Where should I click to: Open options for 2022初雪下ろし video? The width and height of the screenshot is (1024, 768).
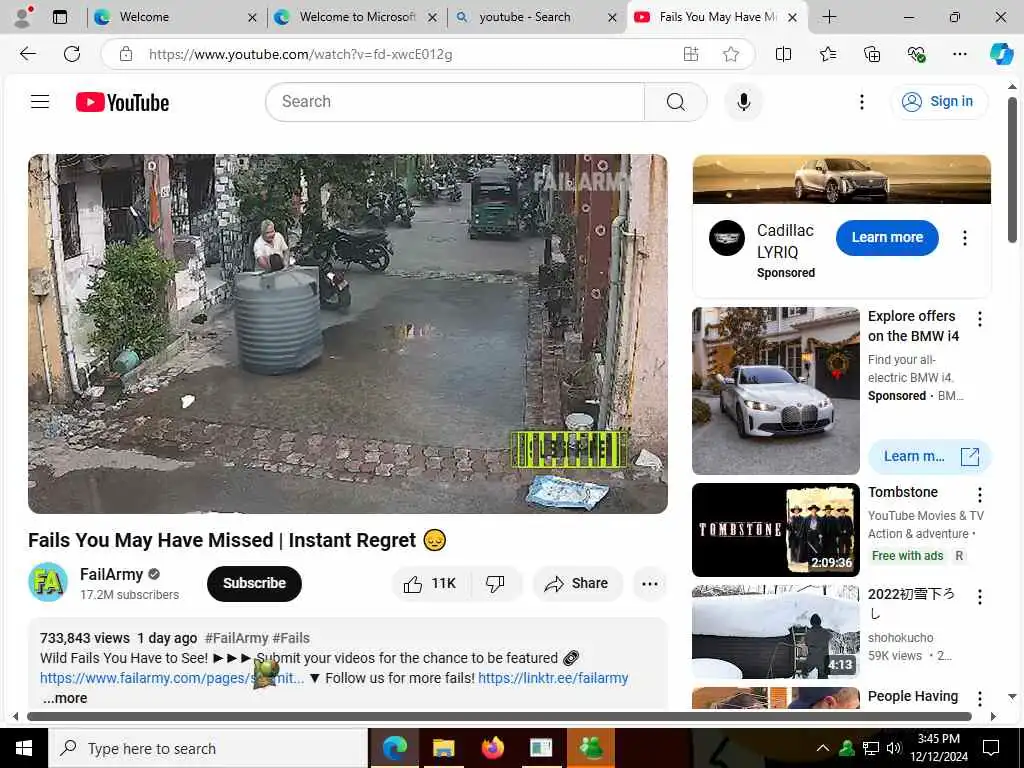[x=980, y=596]
